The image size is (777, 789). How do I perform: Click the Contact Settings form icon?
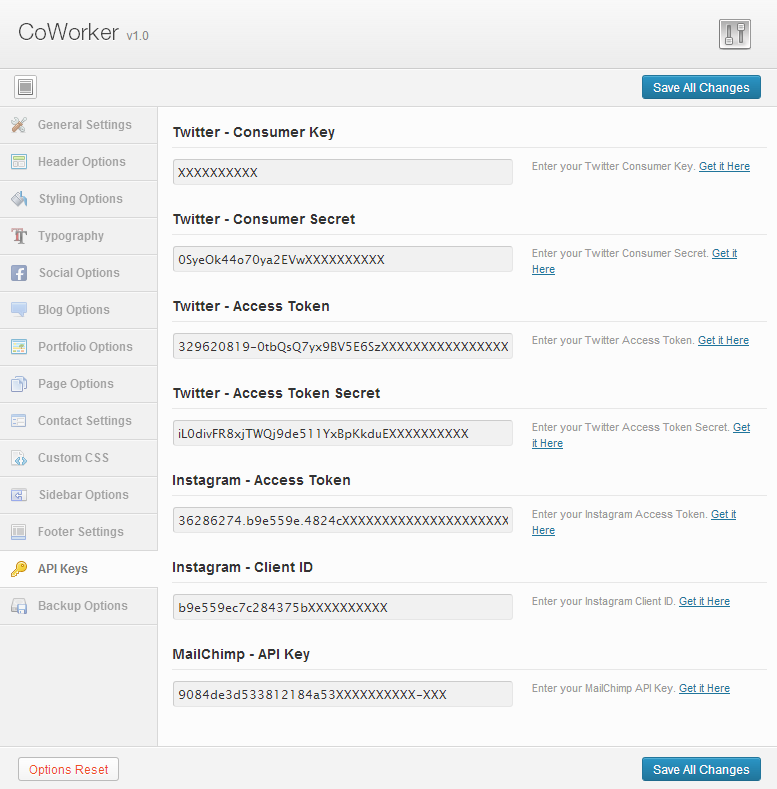coord(19,421)
